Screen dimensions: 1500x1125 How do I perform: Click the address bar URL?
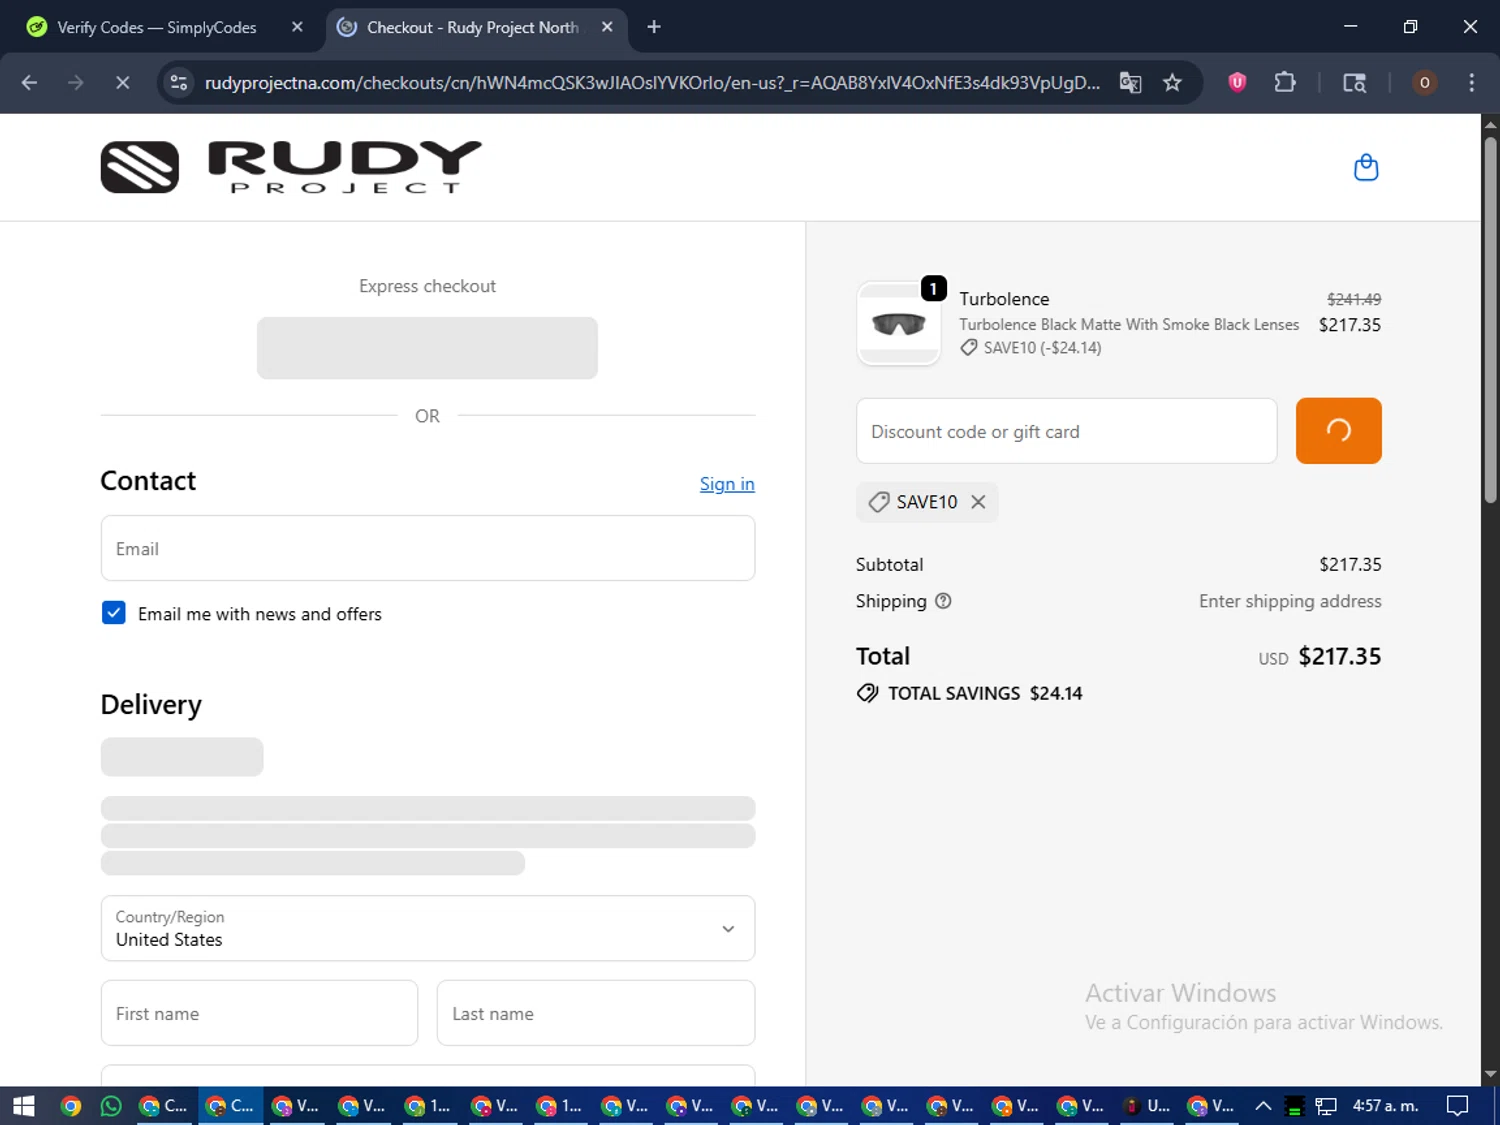tap(652, 83)
